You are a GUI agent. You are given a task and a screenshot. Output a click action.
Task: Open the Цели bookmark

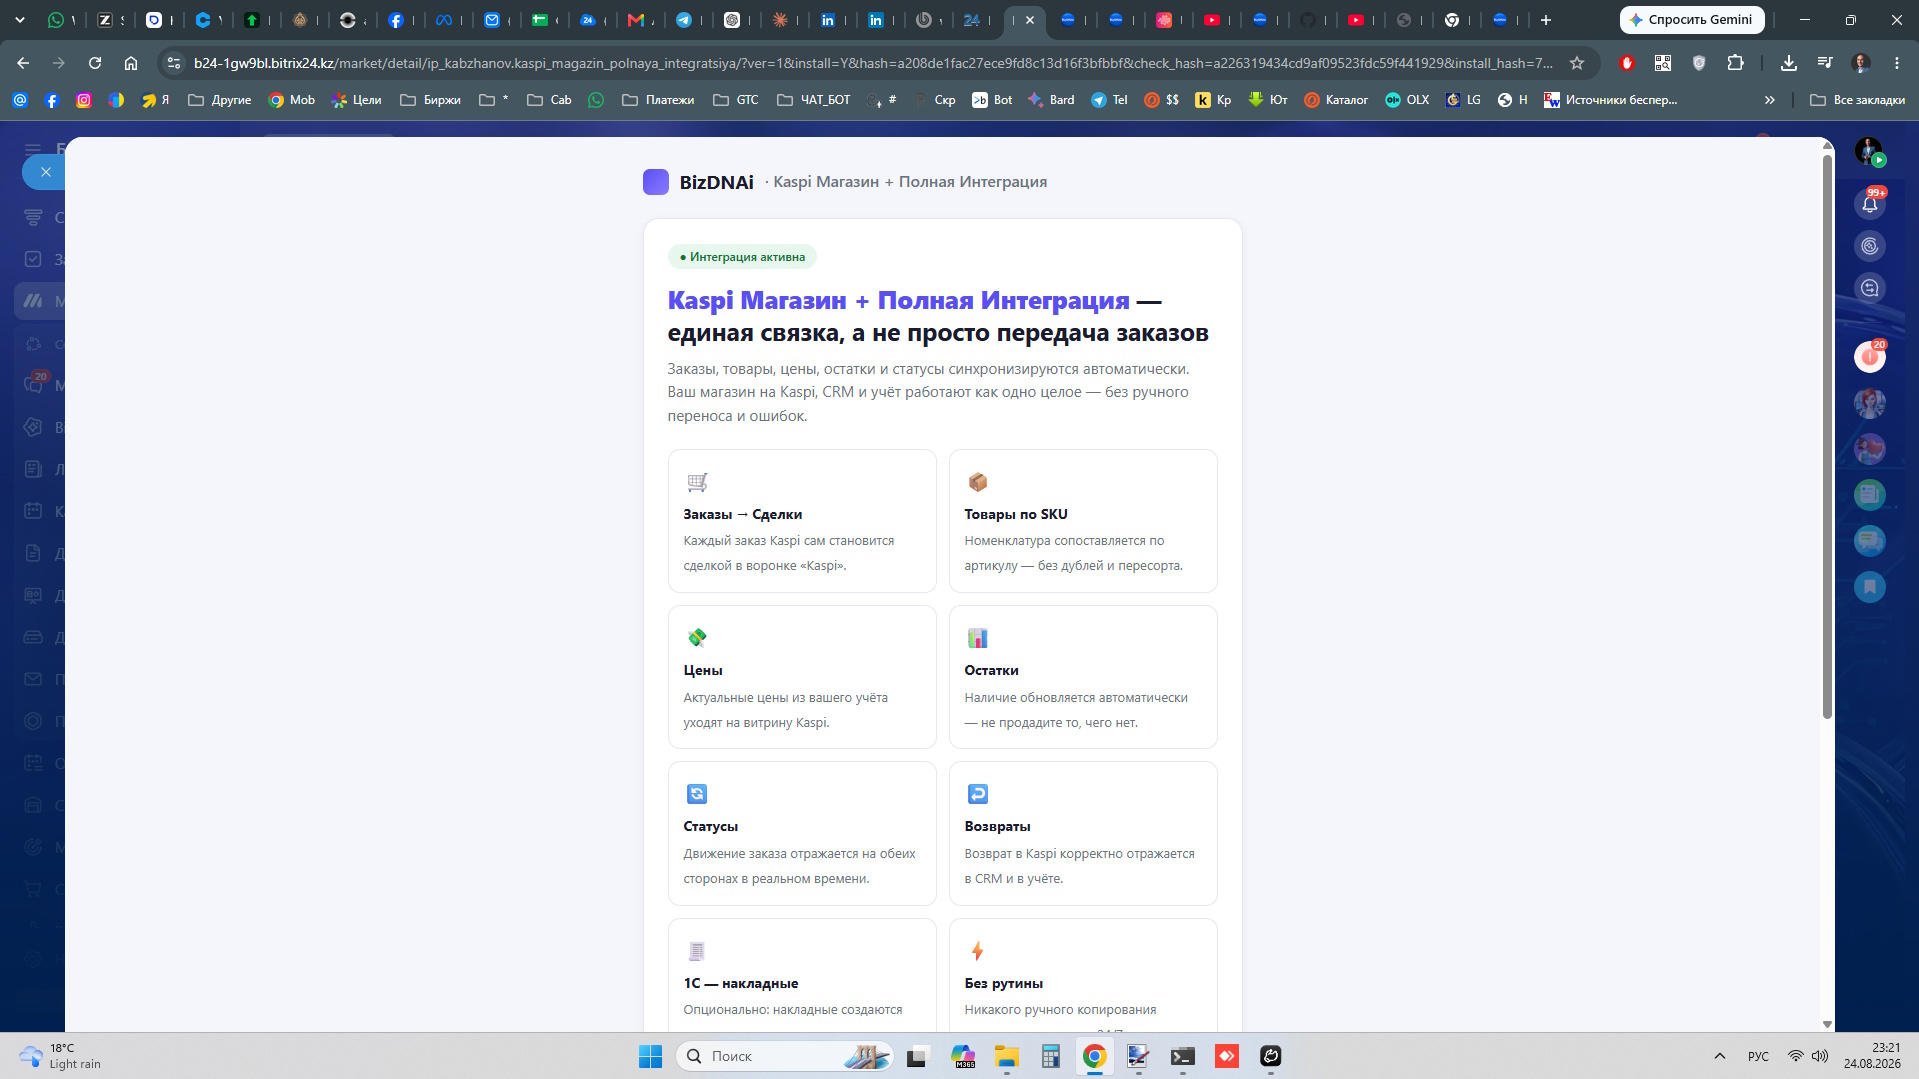(x=357, y=100)
